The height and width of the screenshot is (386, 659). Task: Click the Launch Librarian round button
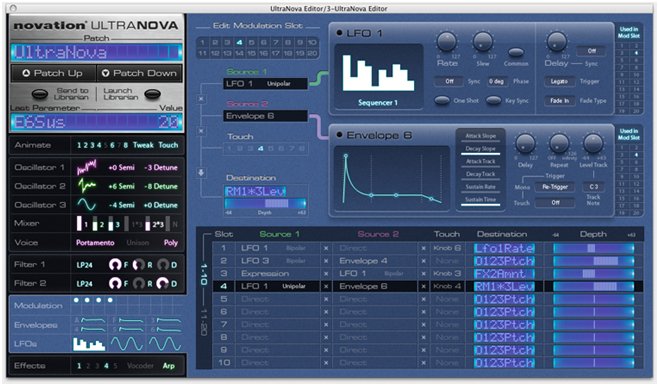pyautogui.click(x=152, y=94)
